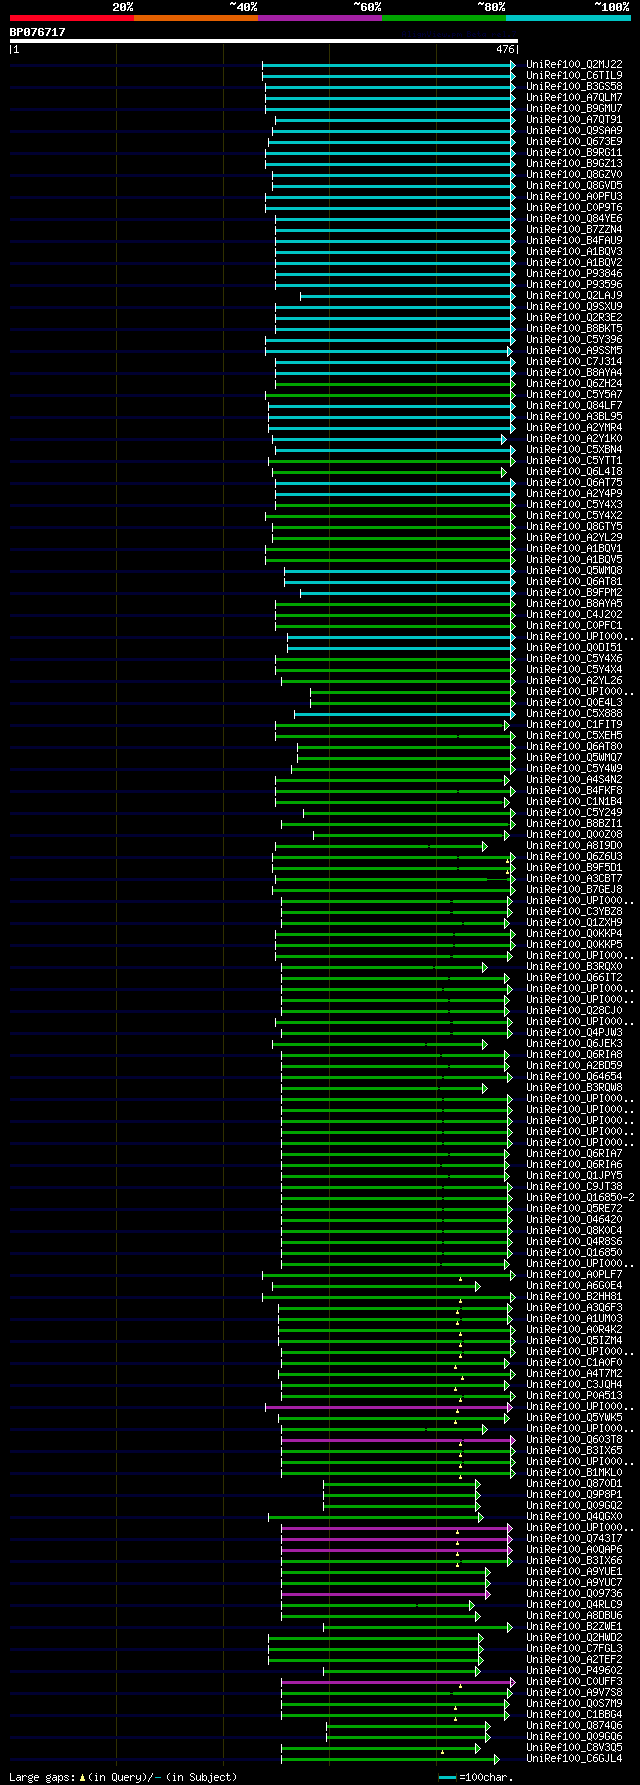This screenshot has width=640, height=1785.
Task: Select hit label UniRef100_C9JT38
Action: [x=574, y=1186]
